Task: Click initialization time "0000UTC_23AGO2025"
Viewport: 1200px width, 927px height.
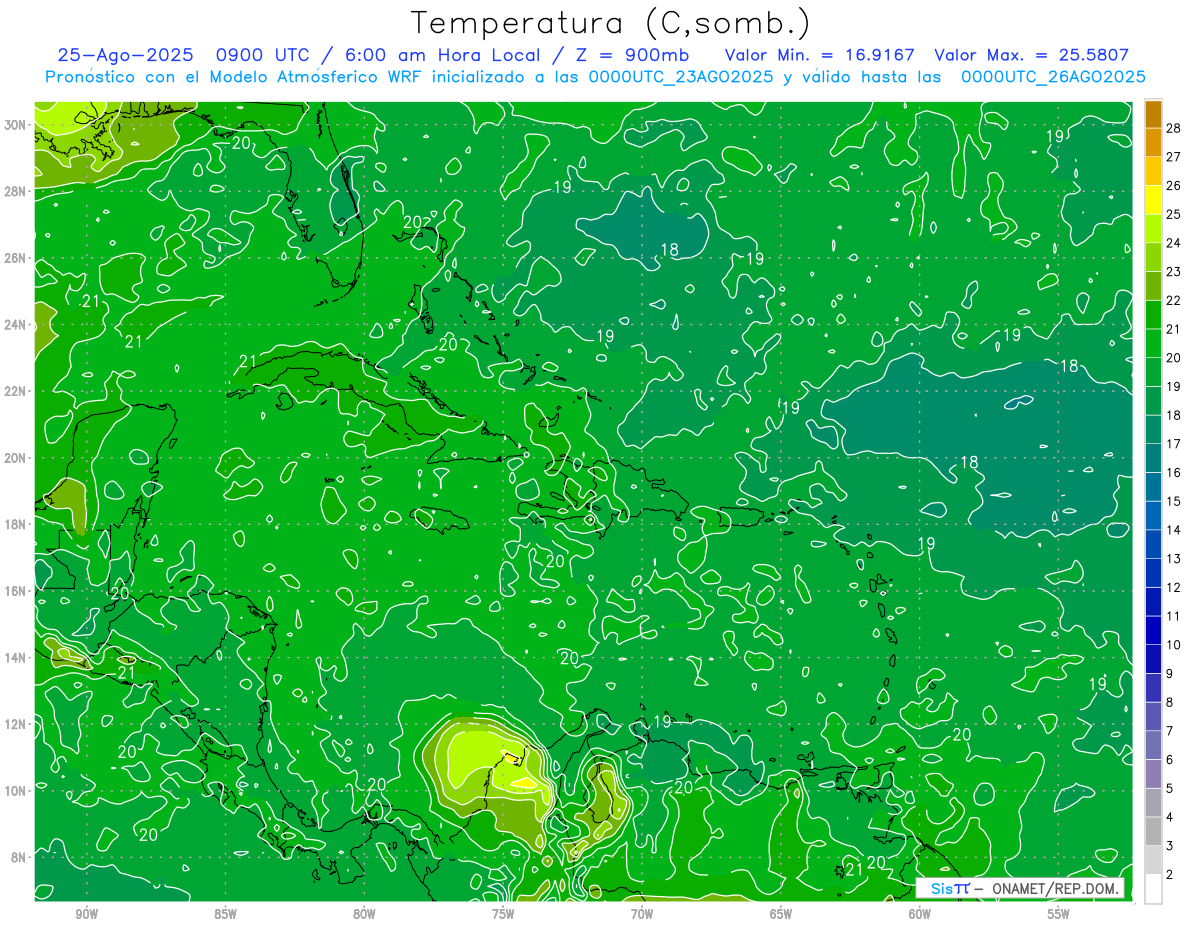Action: [680, 77]
